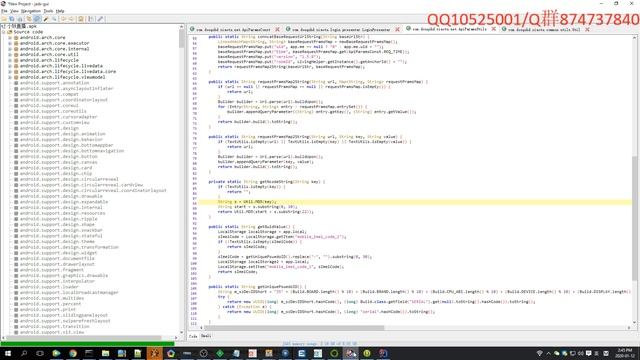Click the getNcodeString method declaration
Viewport: 640px width, 360px height.
[x=267, y=182]
